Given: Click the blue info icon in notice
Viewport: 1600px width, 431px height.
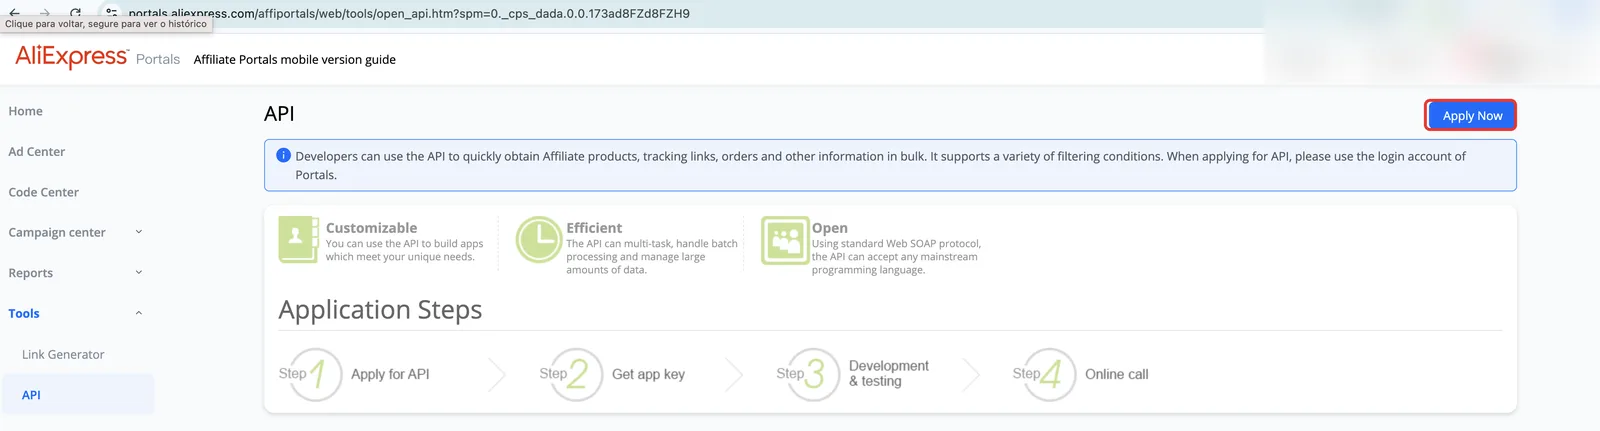Looking at the screenshot, I should (x=283, y=155).
